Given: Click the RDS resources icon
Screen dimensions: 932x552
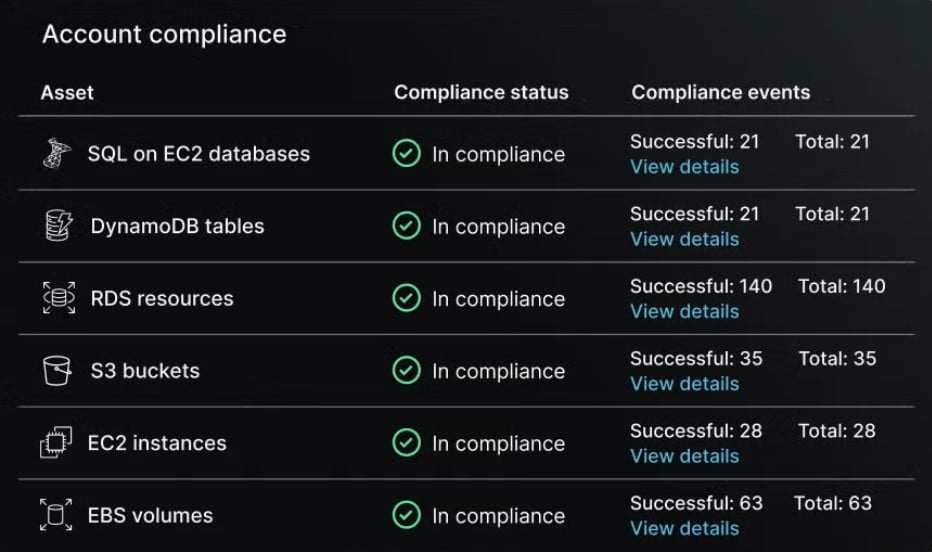Looking at the screenshot, I should click(x=59, y=298).
